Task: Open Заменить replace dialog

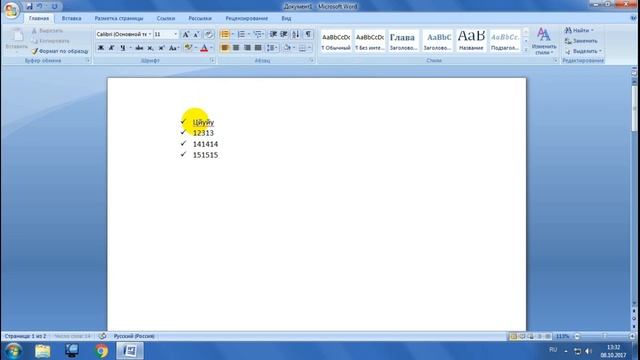Action: [x=581, y=41]
